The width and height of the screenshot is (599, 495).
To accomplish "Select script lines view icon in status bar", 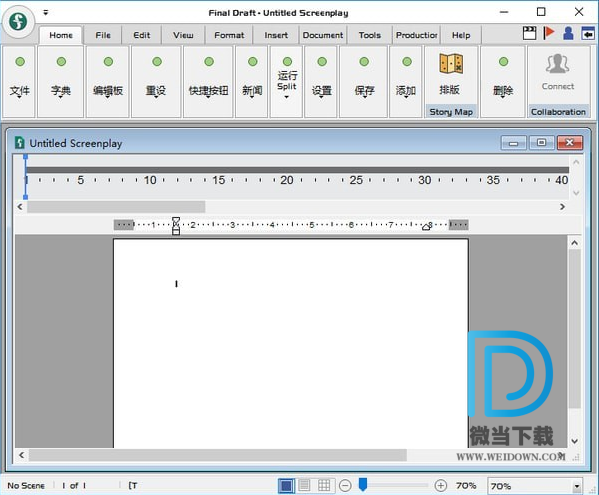I will 304,485.
